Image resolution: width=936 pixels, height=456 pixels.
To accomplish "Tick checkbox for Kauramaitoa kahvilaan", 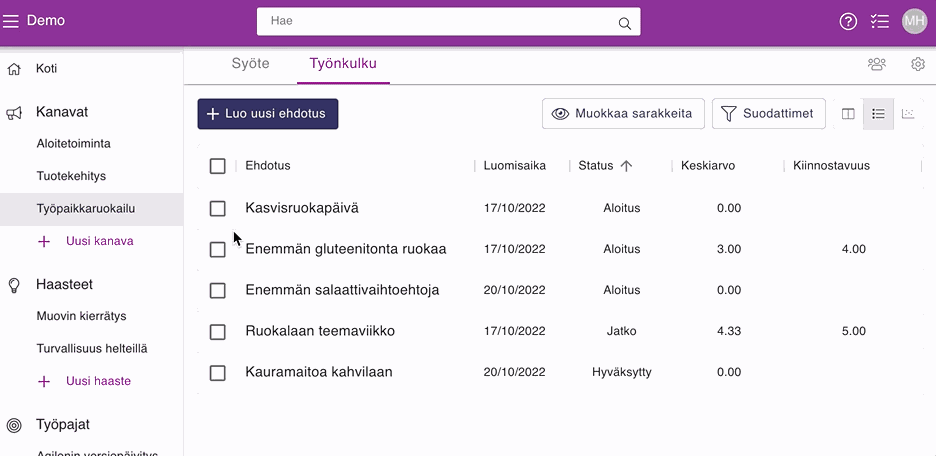I will pyautogui.click(x=218, y=373).
